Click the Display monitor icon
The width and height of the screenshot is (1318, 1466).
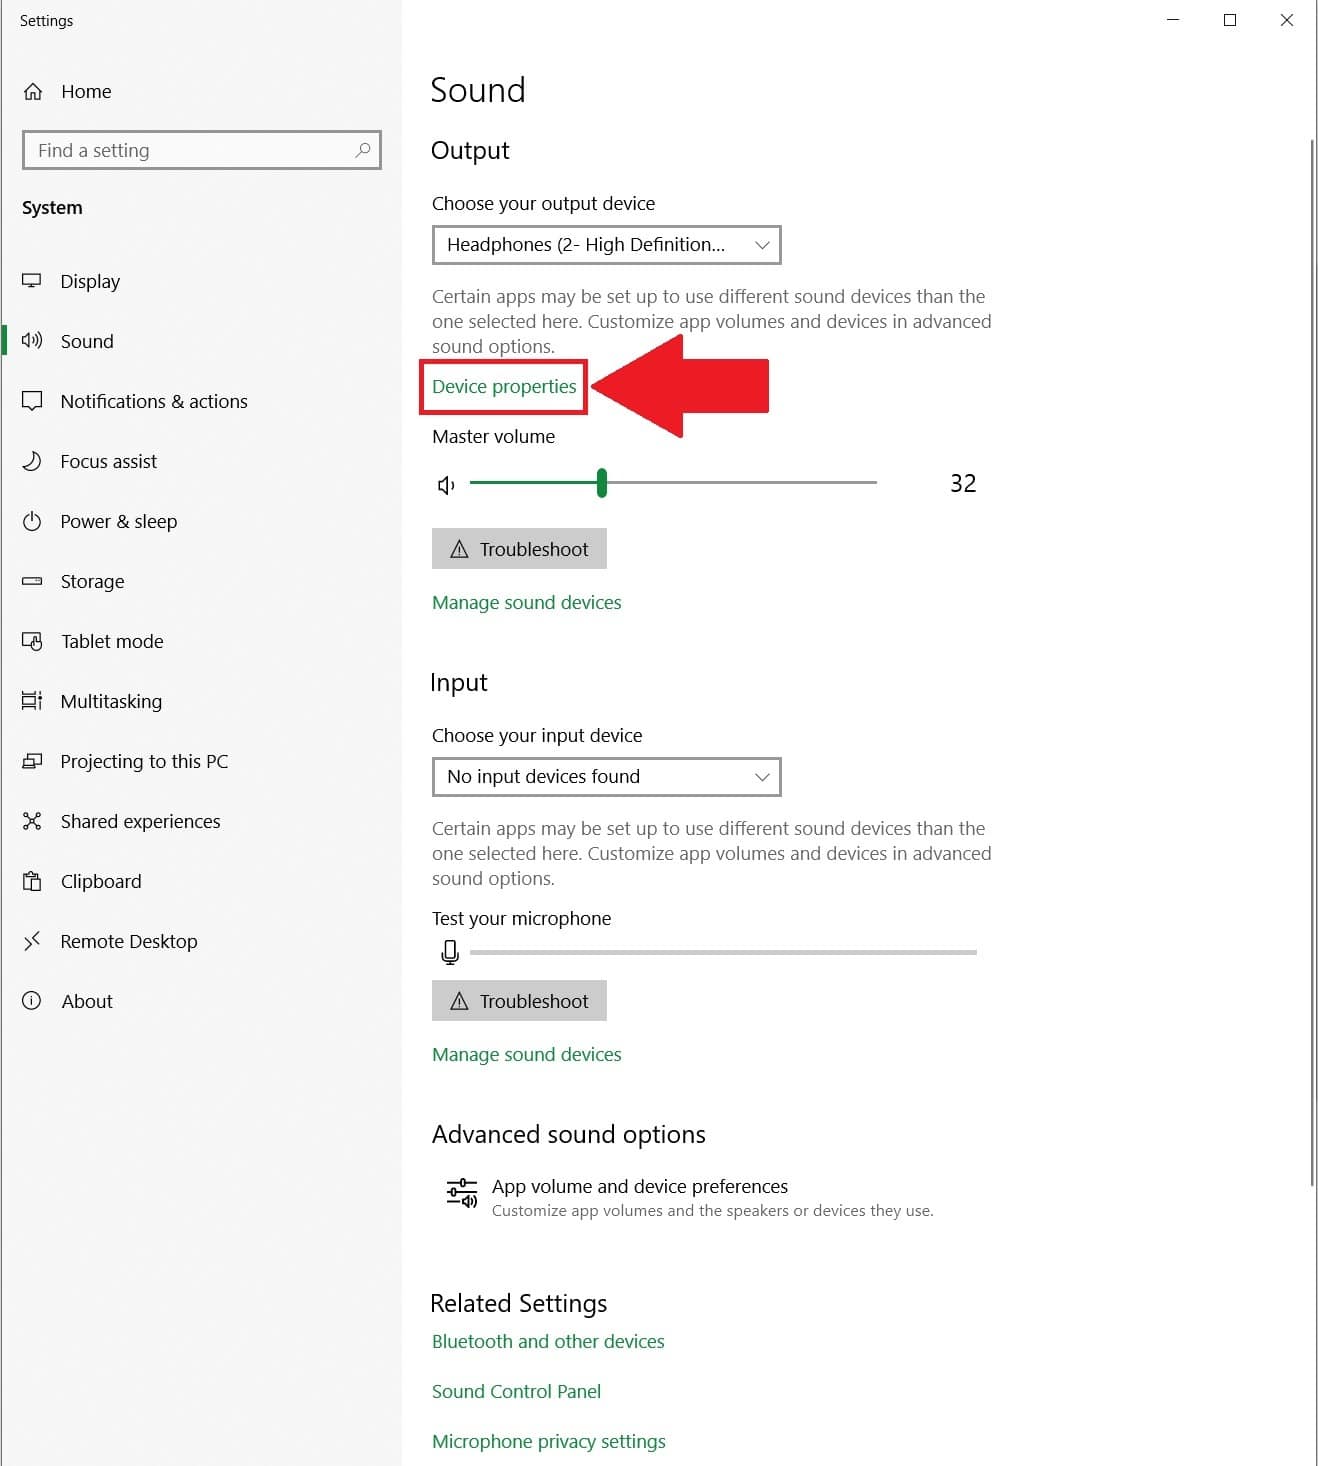[32, 281]
